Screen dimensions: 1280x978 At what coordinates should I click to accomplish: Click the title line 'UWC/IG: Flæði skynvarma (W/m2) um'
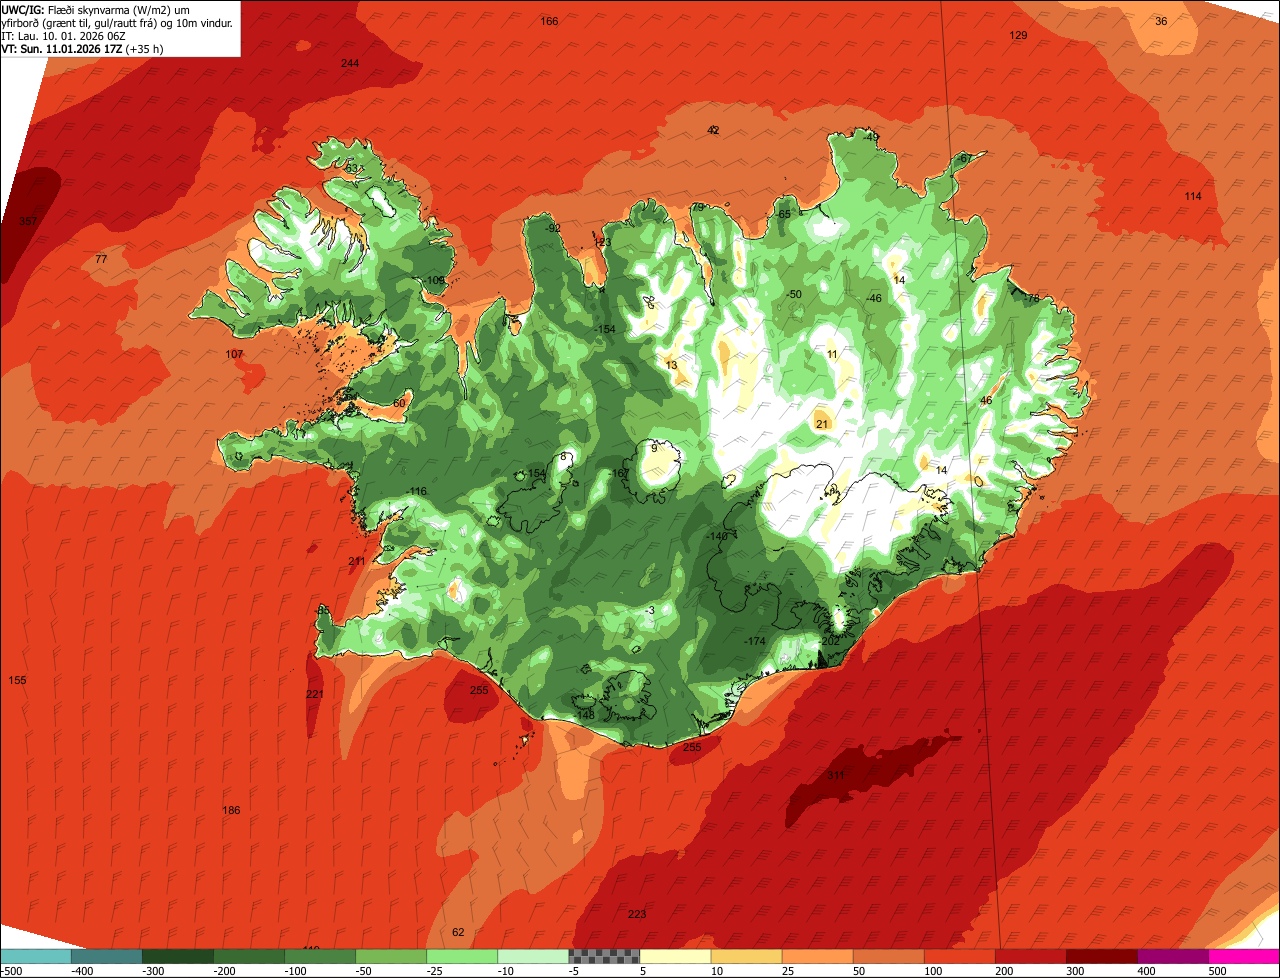pos(96,9)
